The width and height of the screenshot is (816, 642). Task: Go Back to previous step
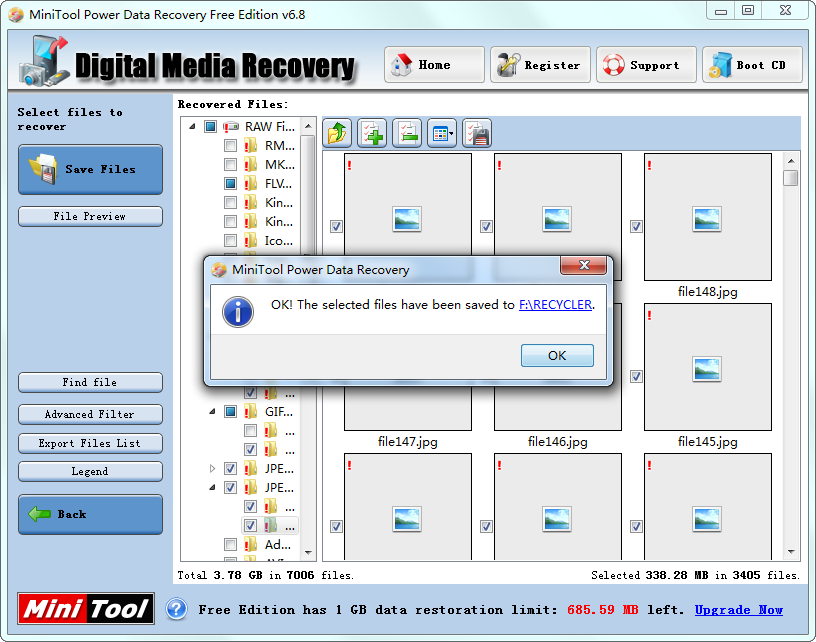coord(91,515)
